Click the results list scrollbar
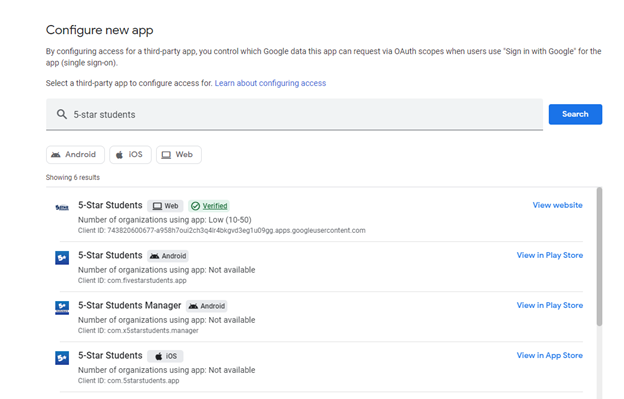This screenshot has width=624, height=399. coord(599,257)
